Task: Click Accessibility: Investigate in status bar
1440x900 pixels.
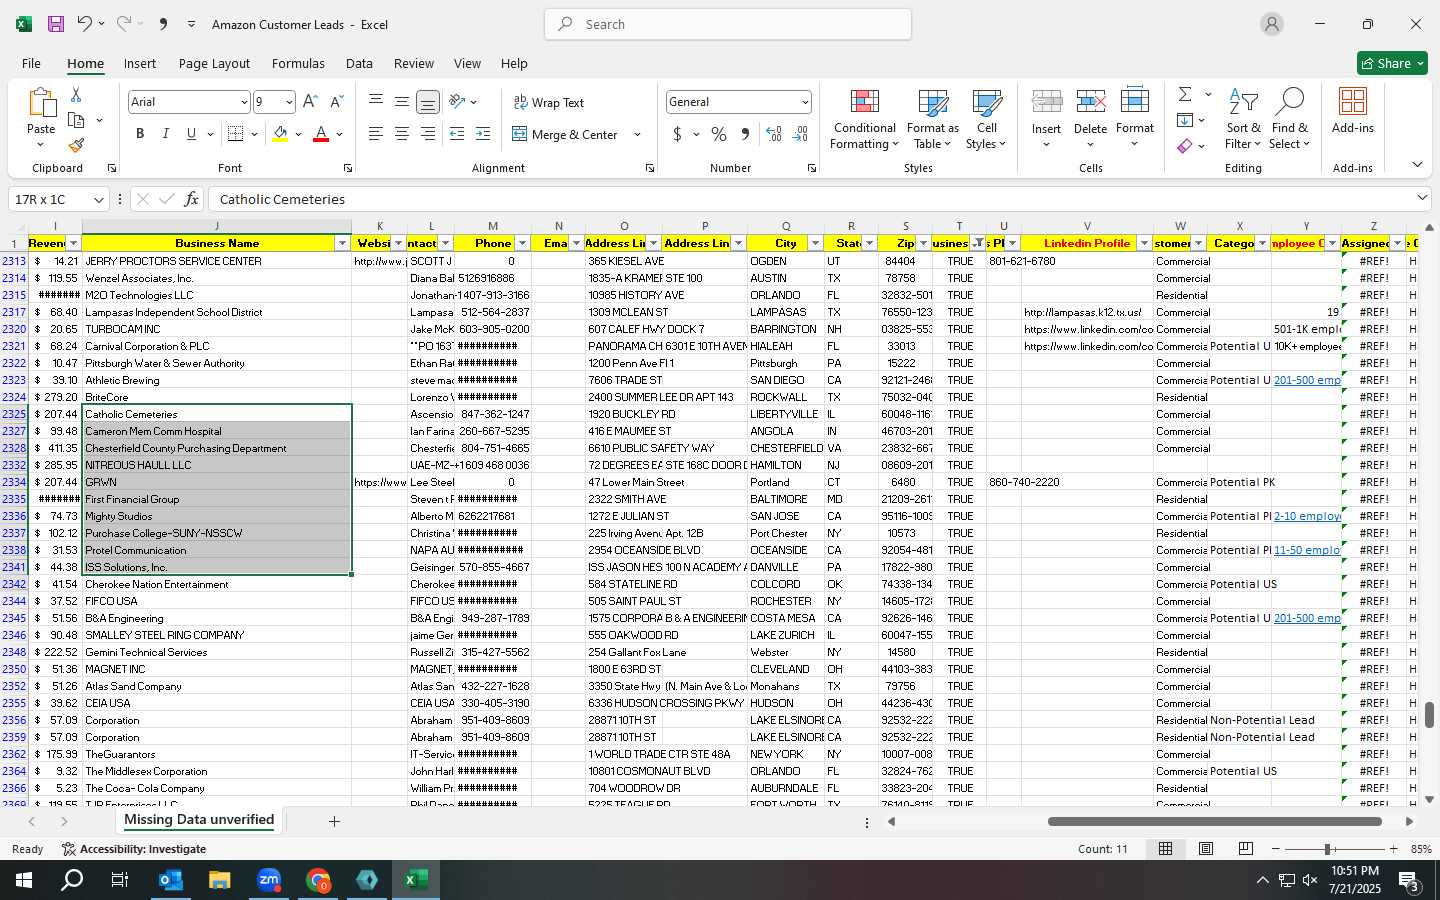Action: (134, 849)
